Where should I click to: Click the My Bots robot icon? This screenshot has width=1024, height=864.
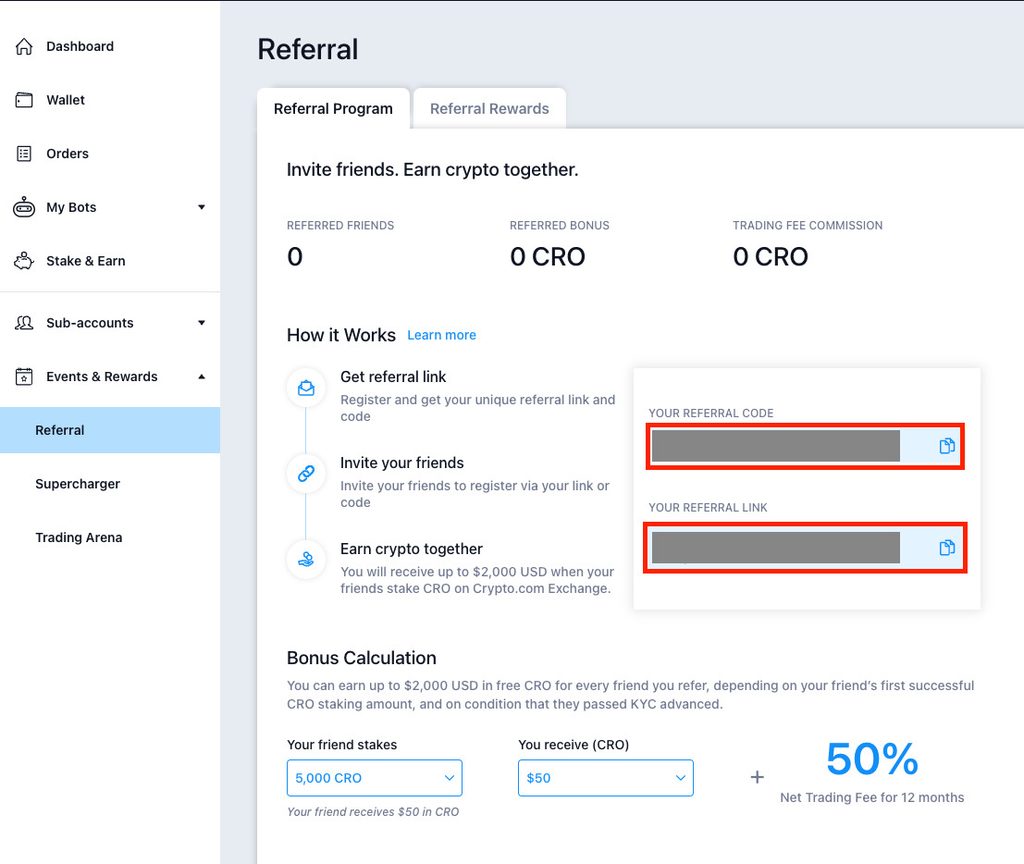pyautogui.click(x=24, y=207)
